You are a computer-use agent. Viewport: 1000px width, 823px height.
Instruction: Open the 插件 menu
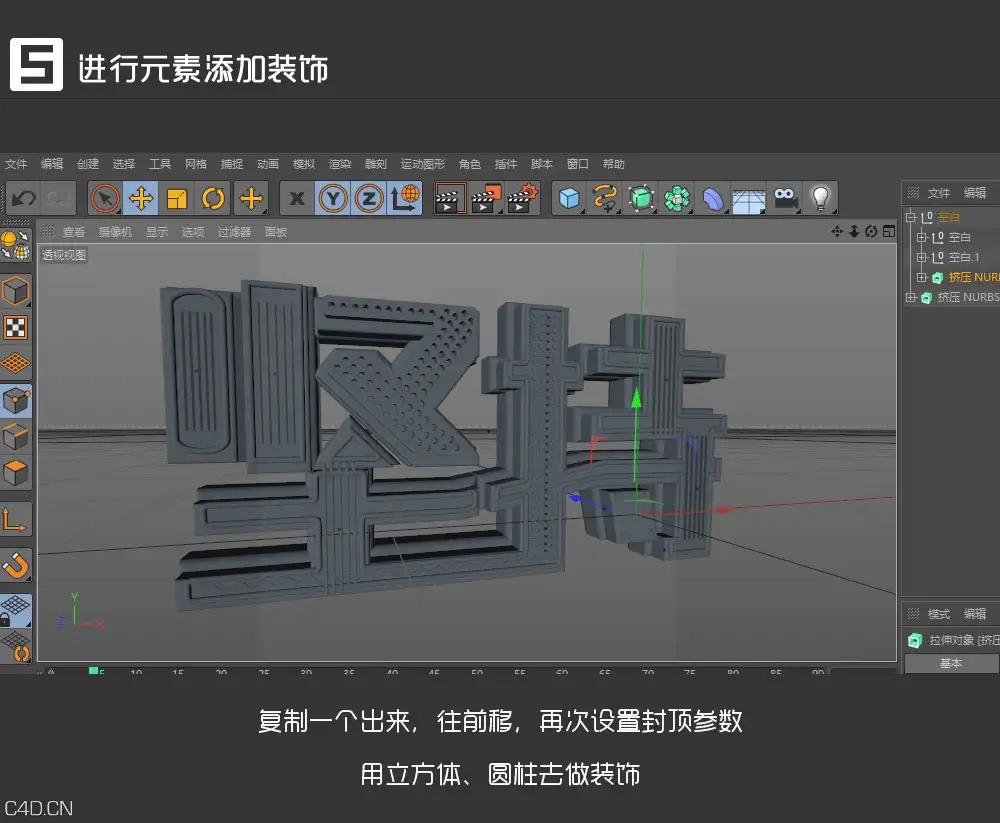506,164
